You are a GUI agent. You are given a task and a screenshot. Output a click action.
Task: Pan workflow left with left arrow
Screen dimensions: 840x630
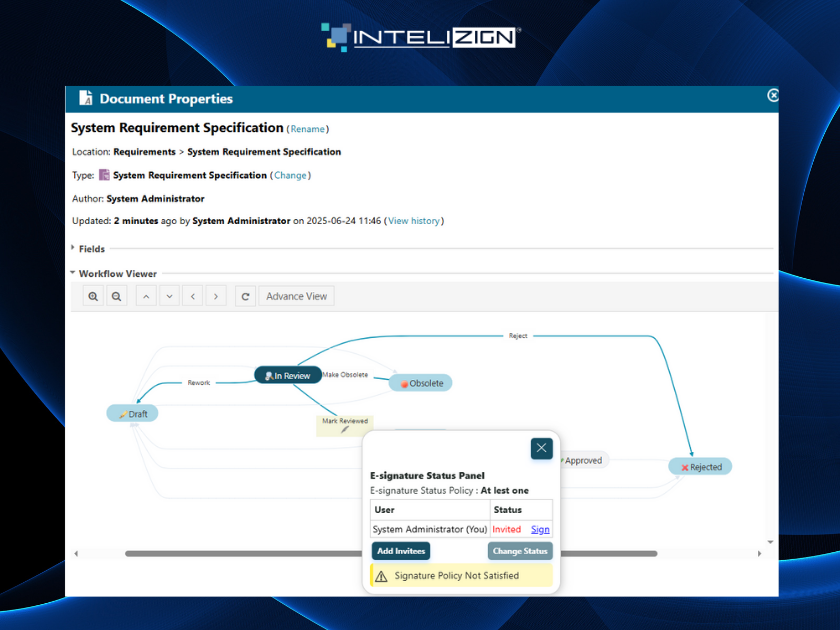coord(193,296)
